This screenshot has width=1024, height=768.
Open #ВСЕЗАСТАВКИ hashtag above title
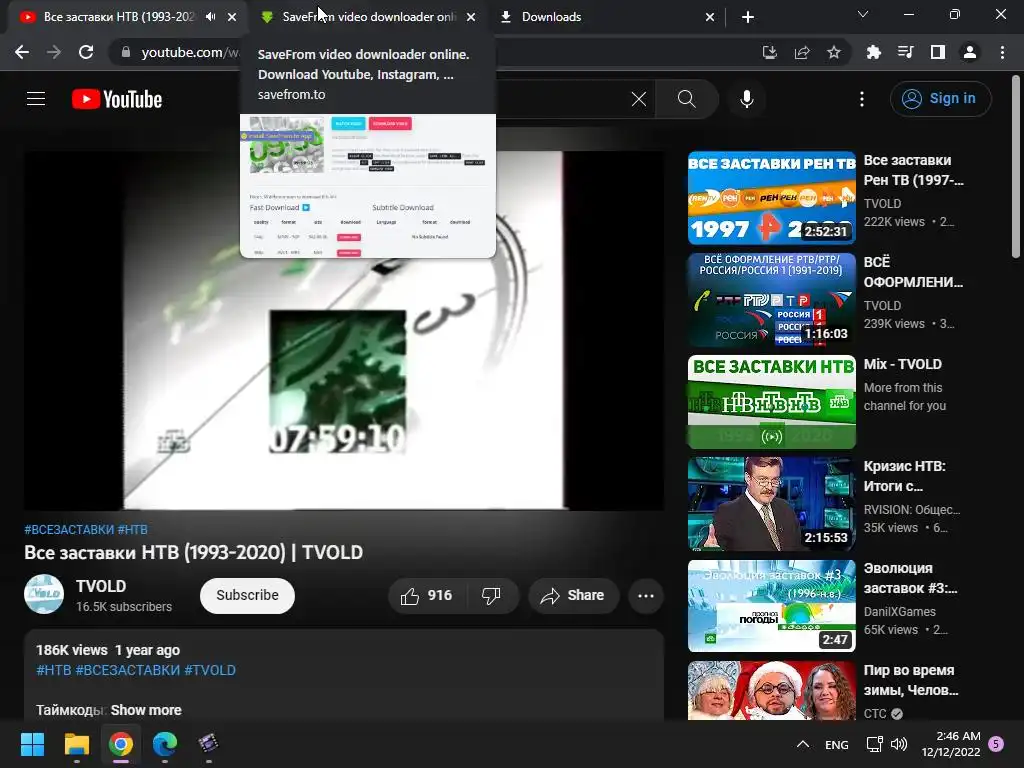[x=69, y=530]
